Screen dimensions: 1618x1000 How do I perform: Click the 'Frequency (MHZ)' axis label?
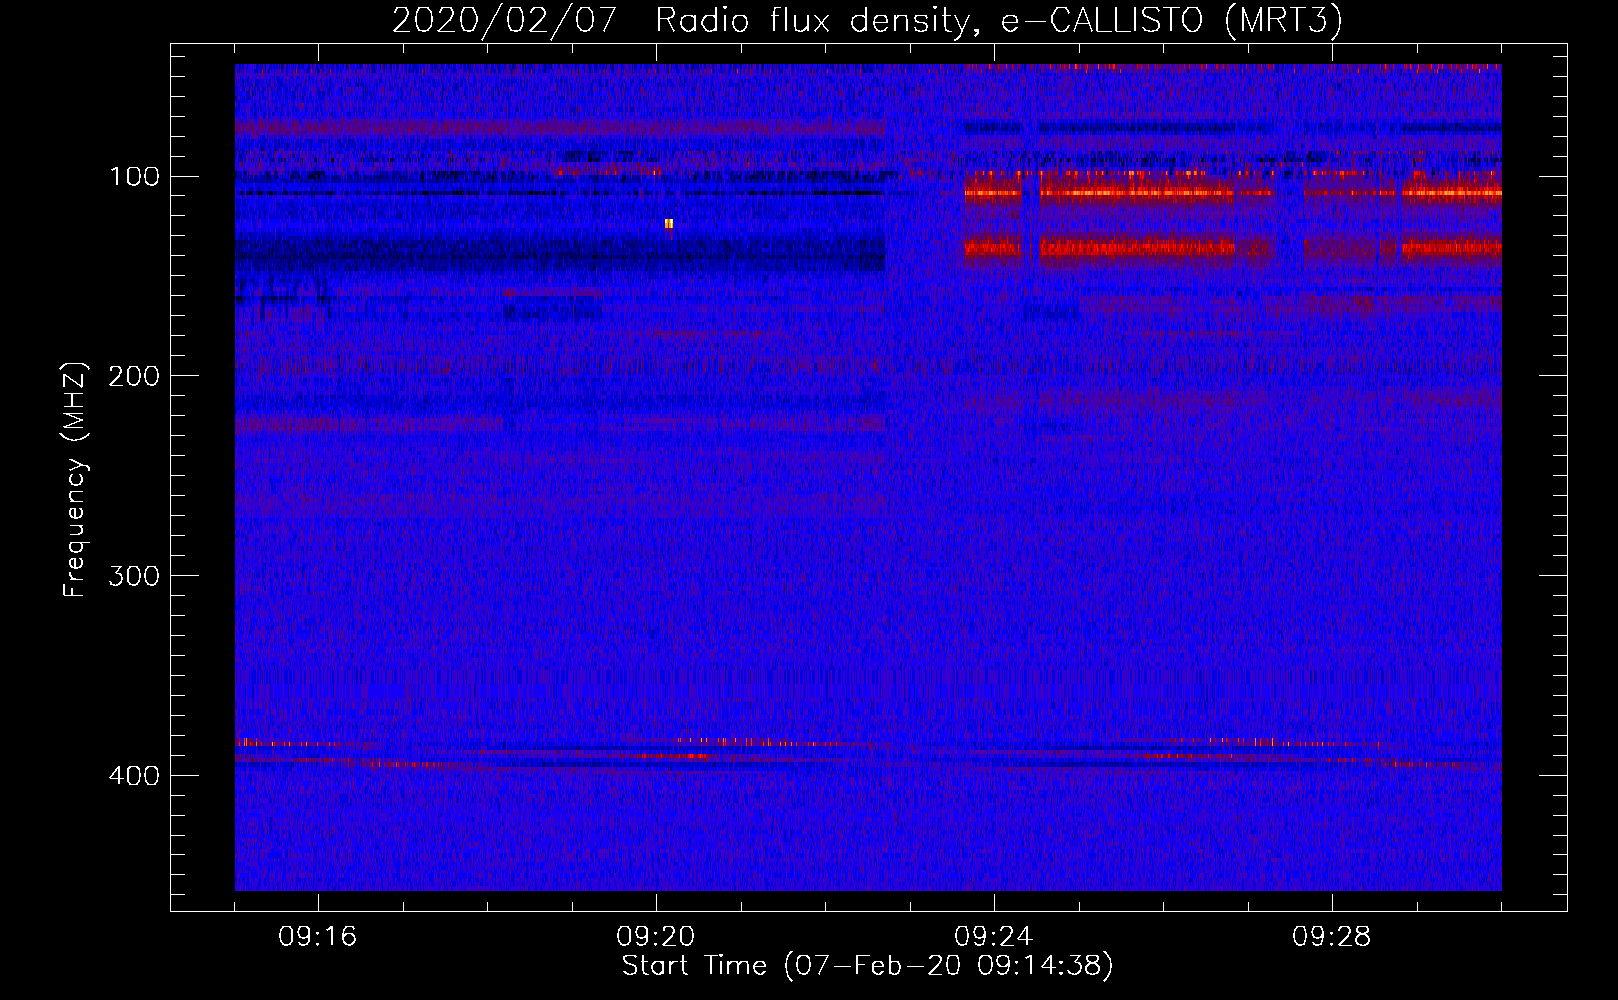[75, 479]
